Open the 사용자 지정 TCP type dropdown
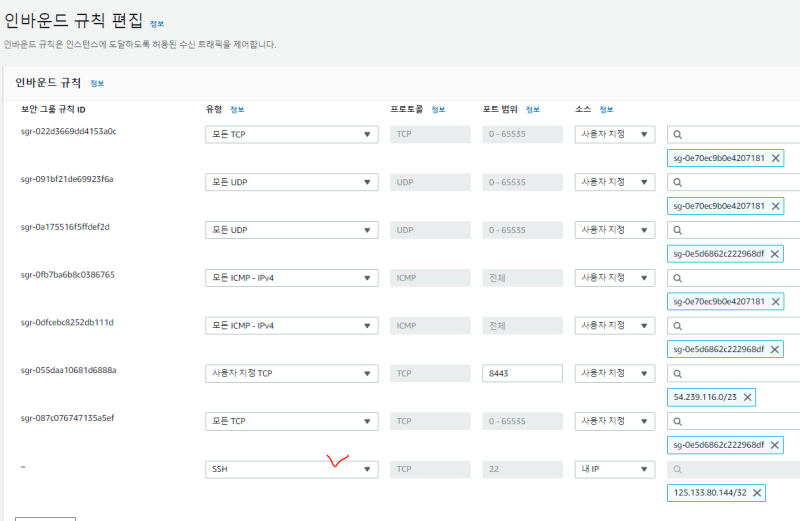 tap(291, 373)
